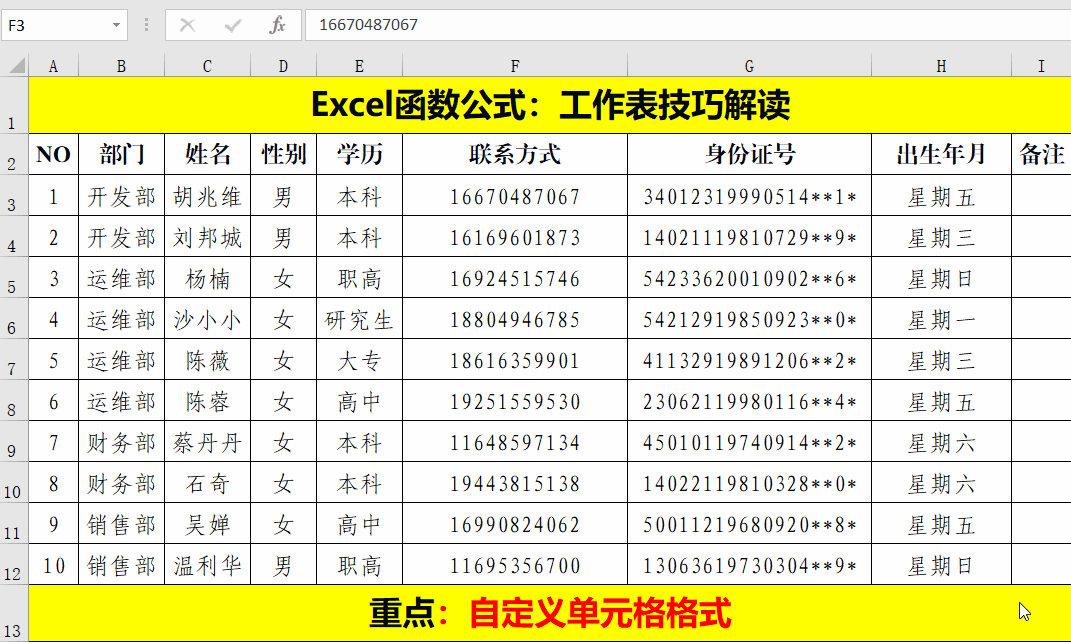The height and width of the screenshot is (642, 1071).
Task: Select column E header
Action: (x=359, y=66)
